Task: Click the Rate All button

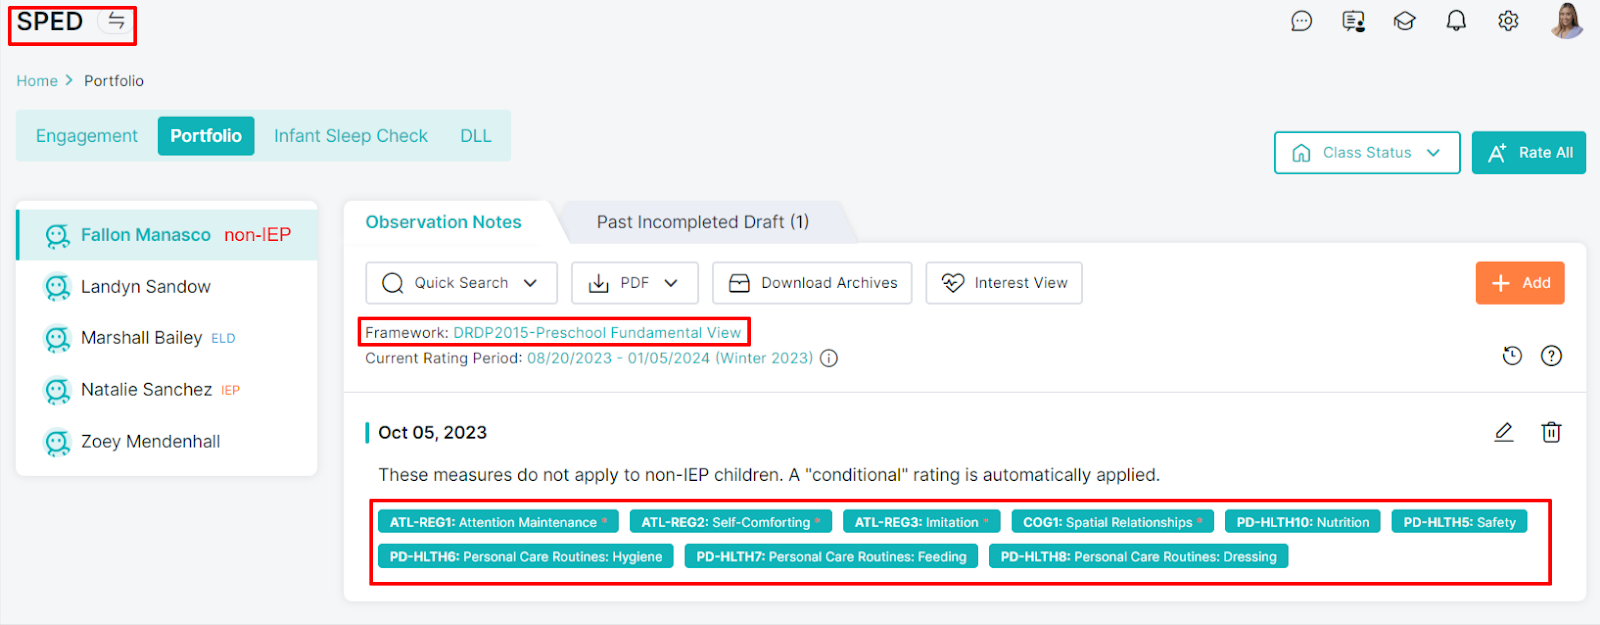Action: point(1528,153)
